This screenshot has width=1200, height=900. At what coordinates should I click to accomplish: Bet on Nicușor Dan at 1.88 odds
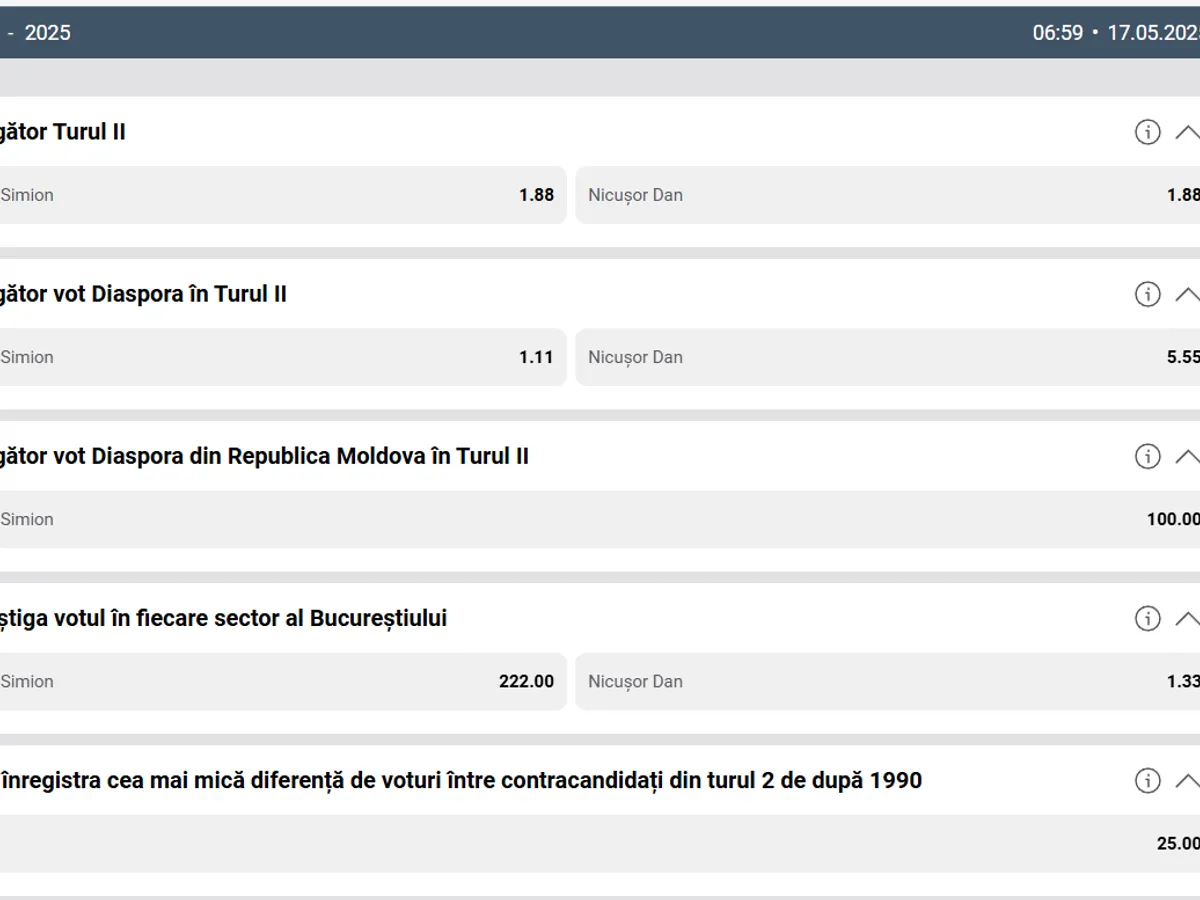pyautogui.click(x=888, y=195)
